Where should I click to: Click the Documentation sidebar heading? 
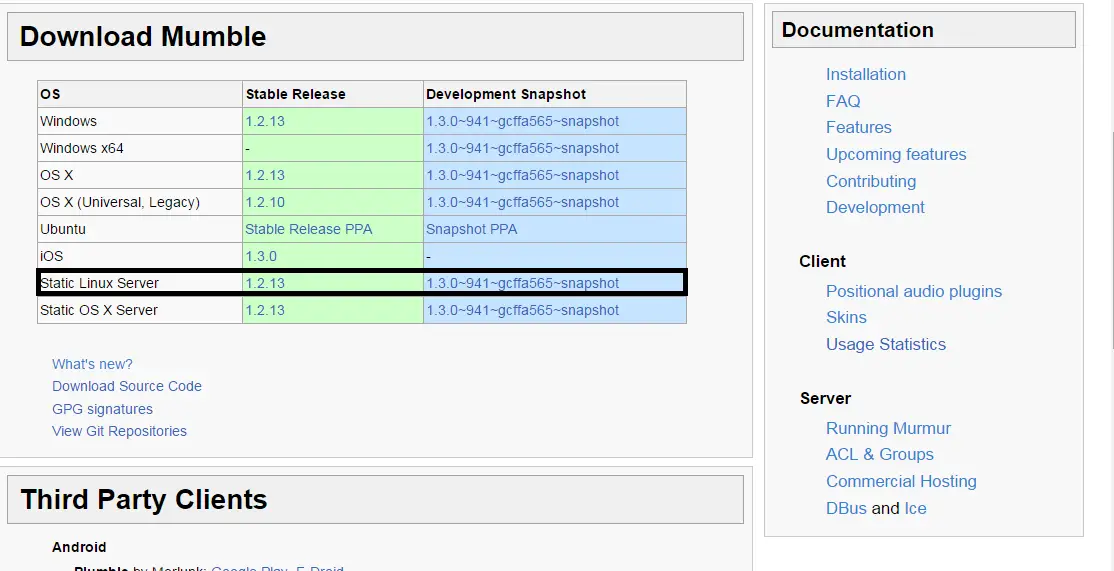858,30
